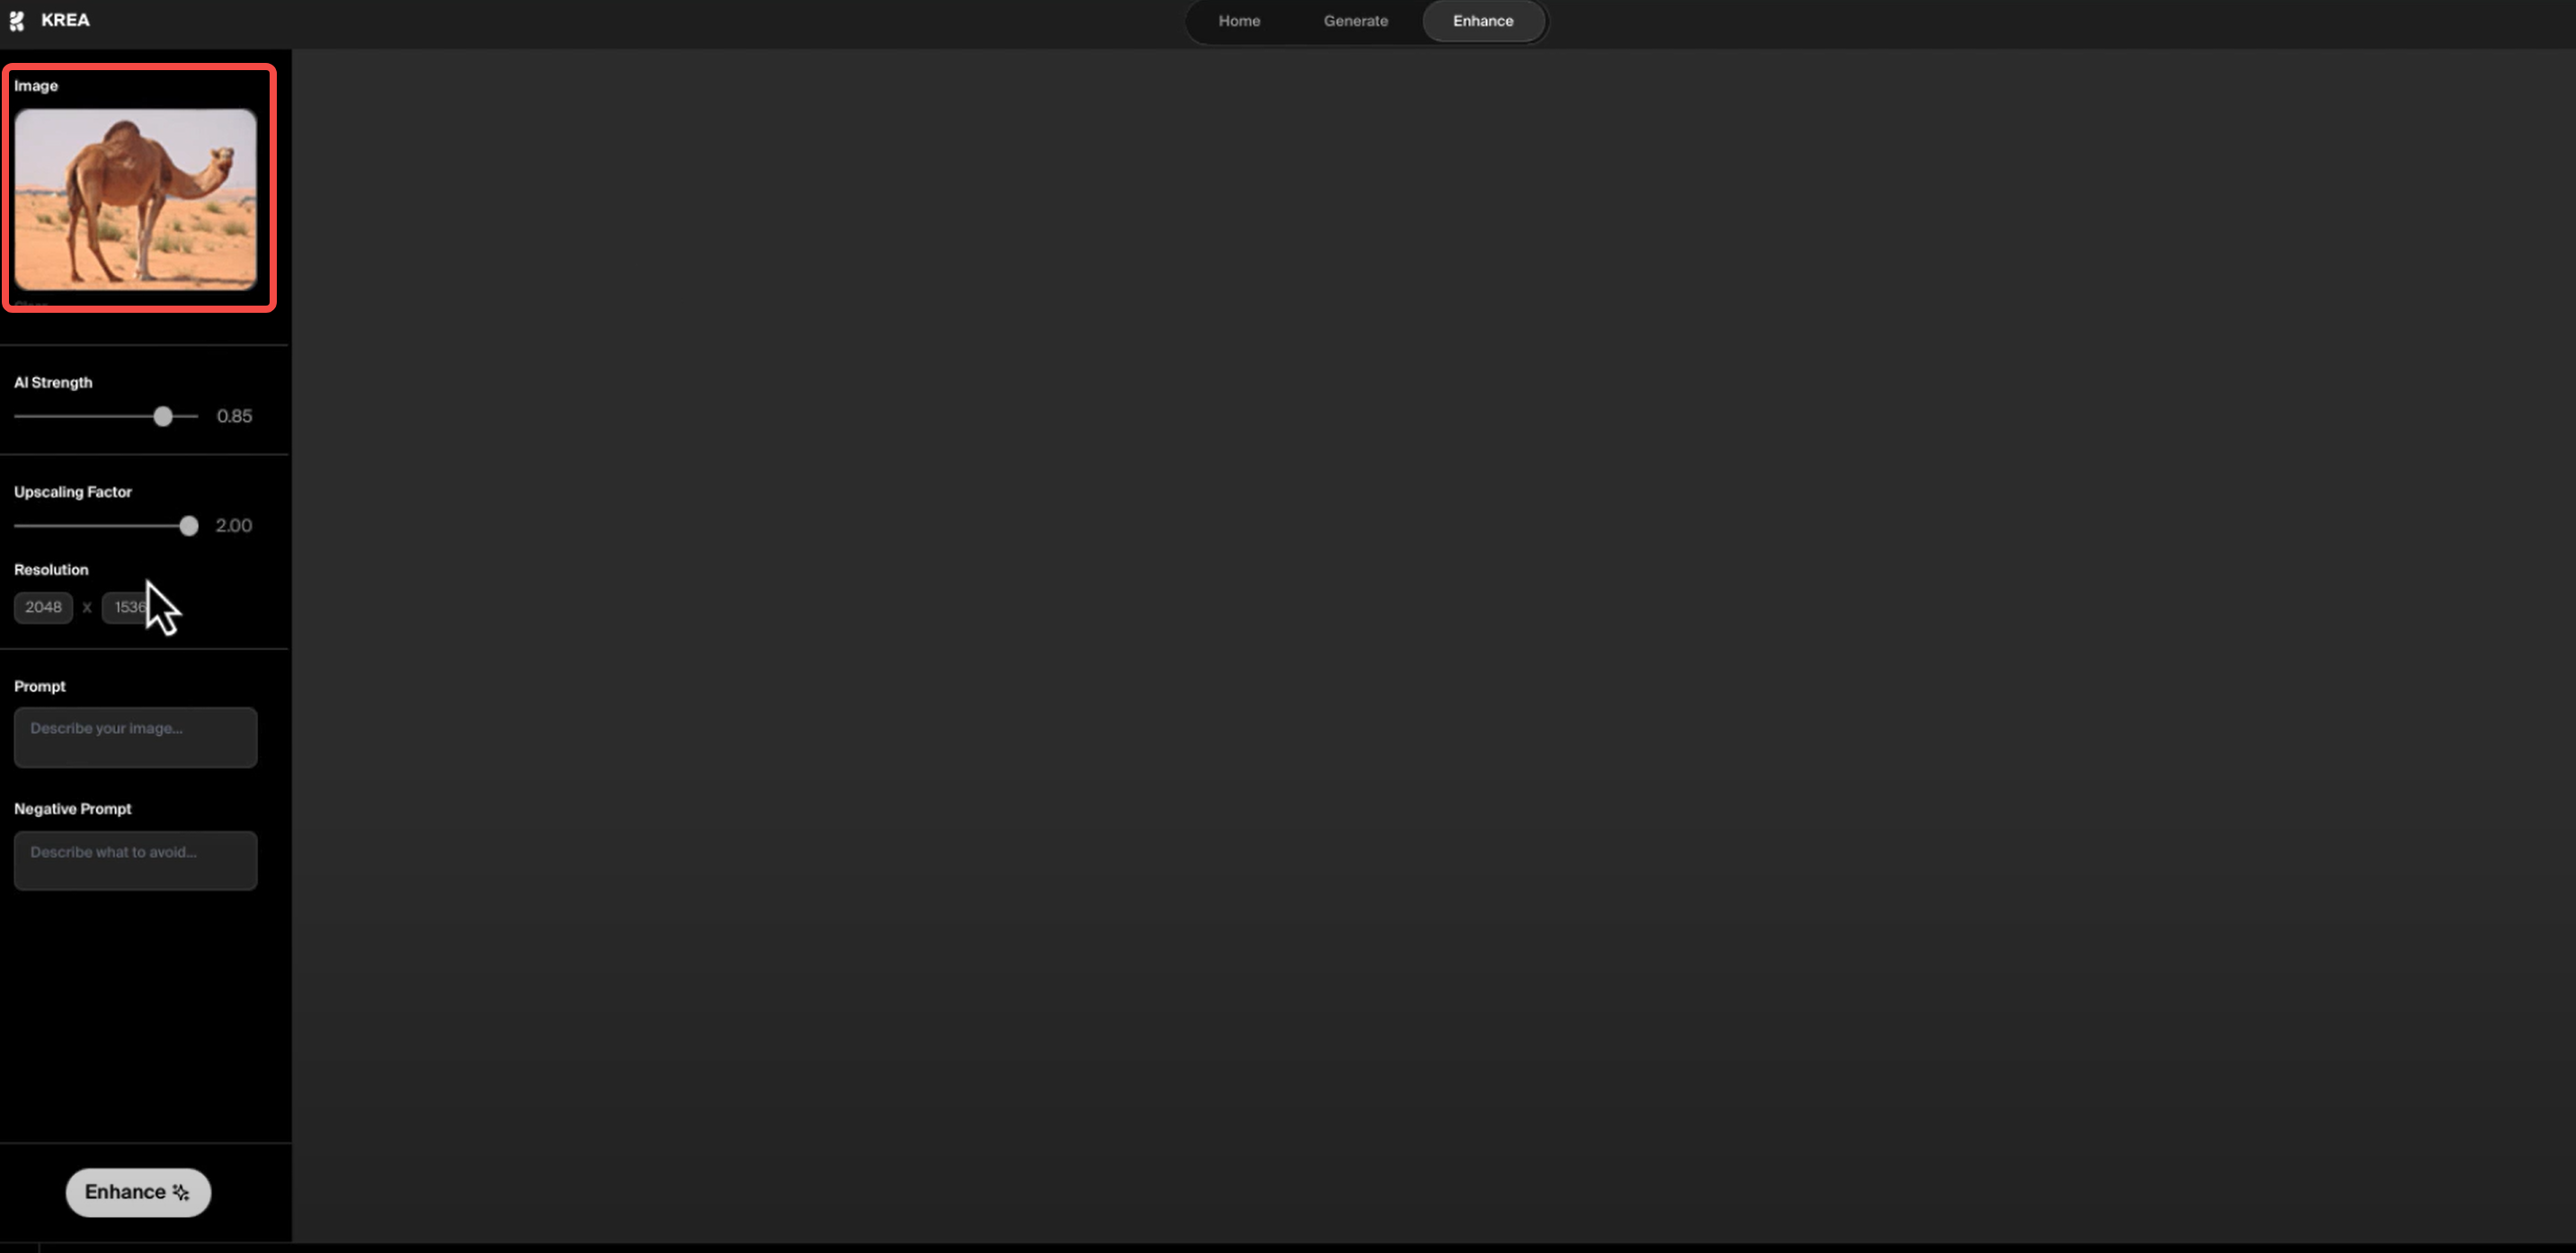Viewport: 2576px width, 1253px height.
Task: Click the AI Strength slider handle
Action: (x=163, y=416)
